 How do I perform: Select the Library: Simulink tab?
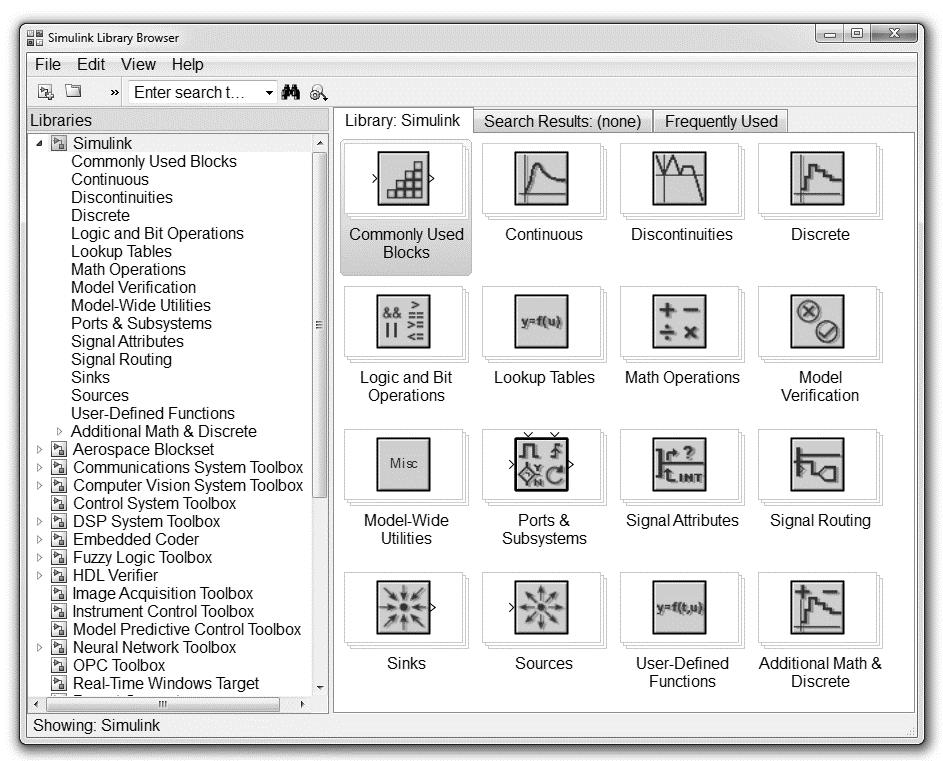402,120
